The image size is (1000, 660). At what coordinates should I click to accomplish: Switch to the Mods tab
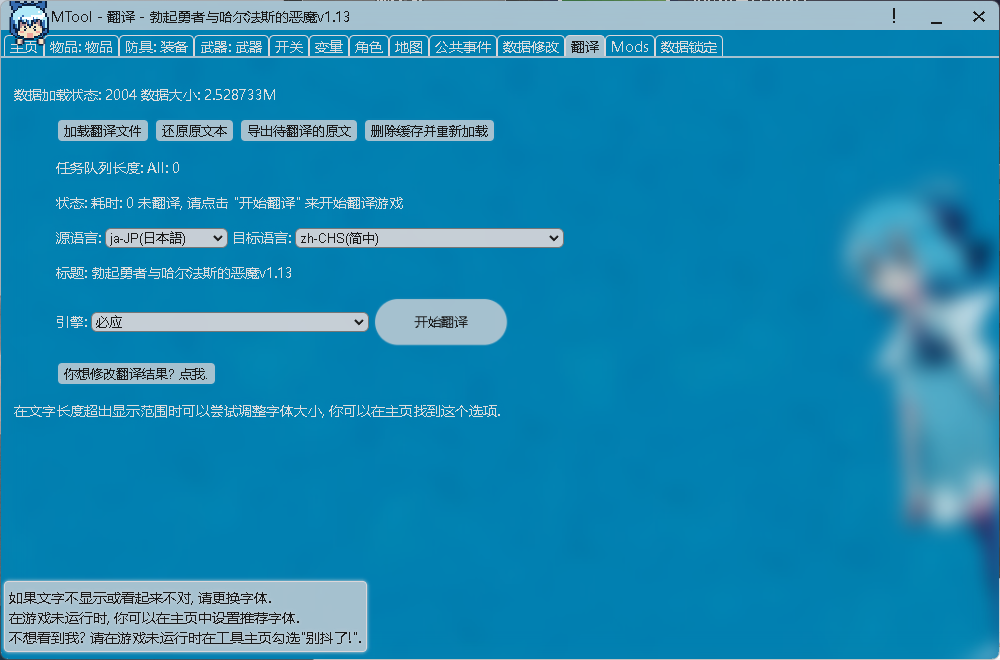[x=629, y=46]
